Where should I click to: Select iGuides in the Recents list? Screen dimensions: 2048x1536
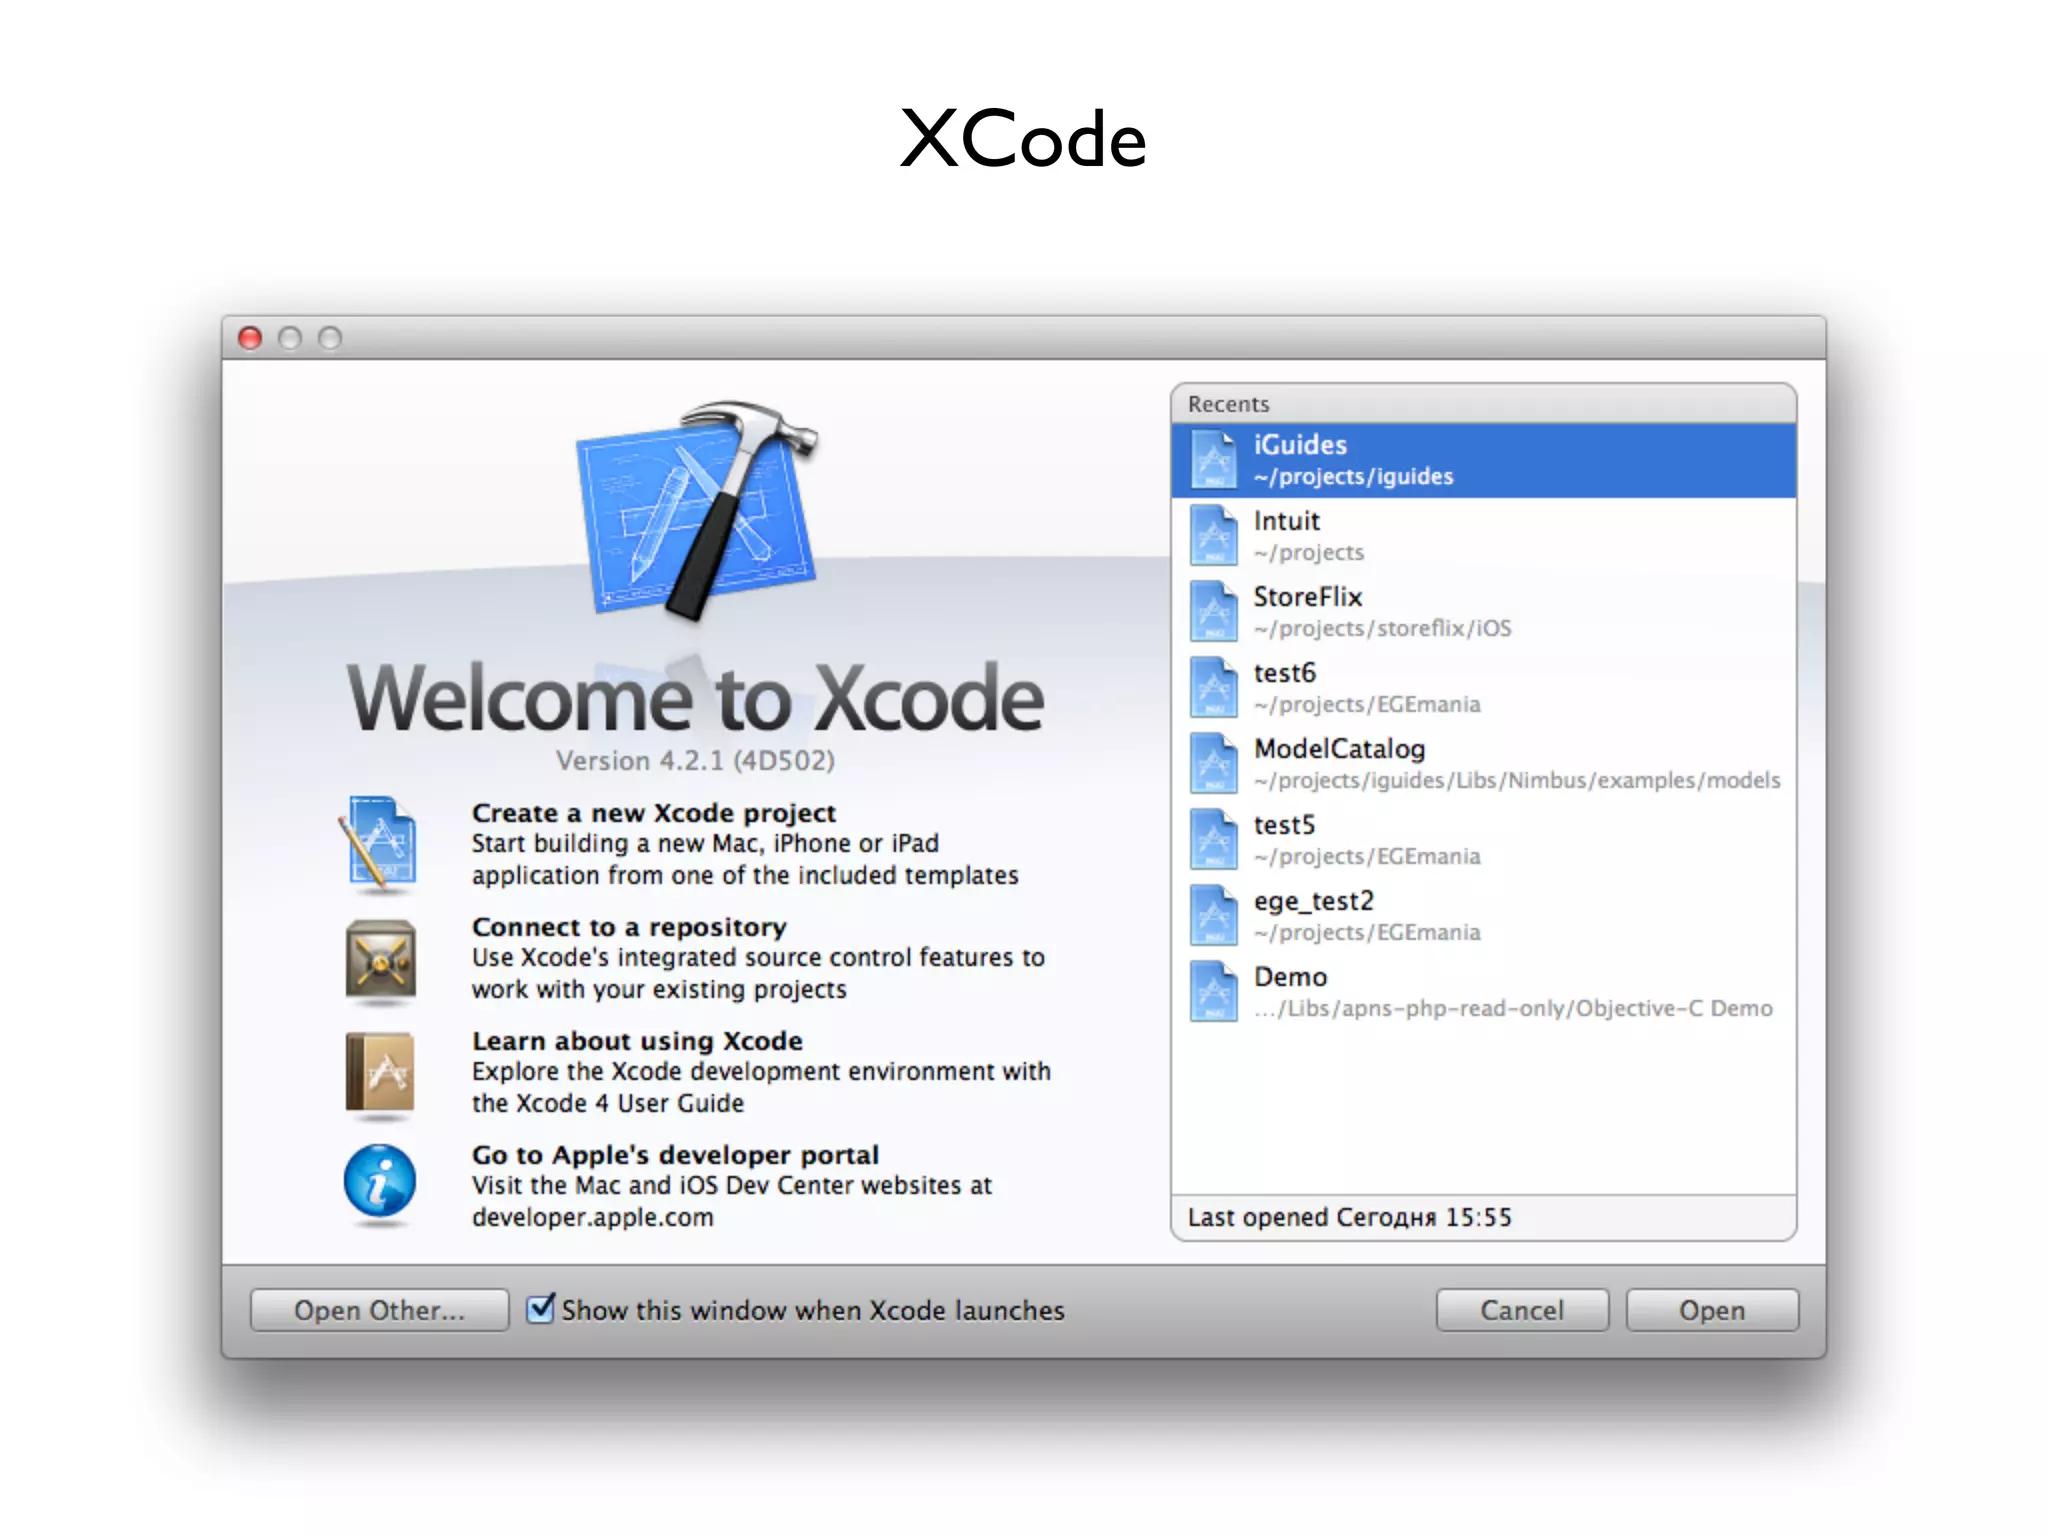1484,460
